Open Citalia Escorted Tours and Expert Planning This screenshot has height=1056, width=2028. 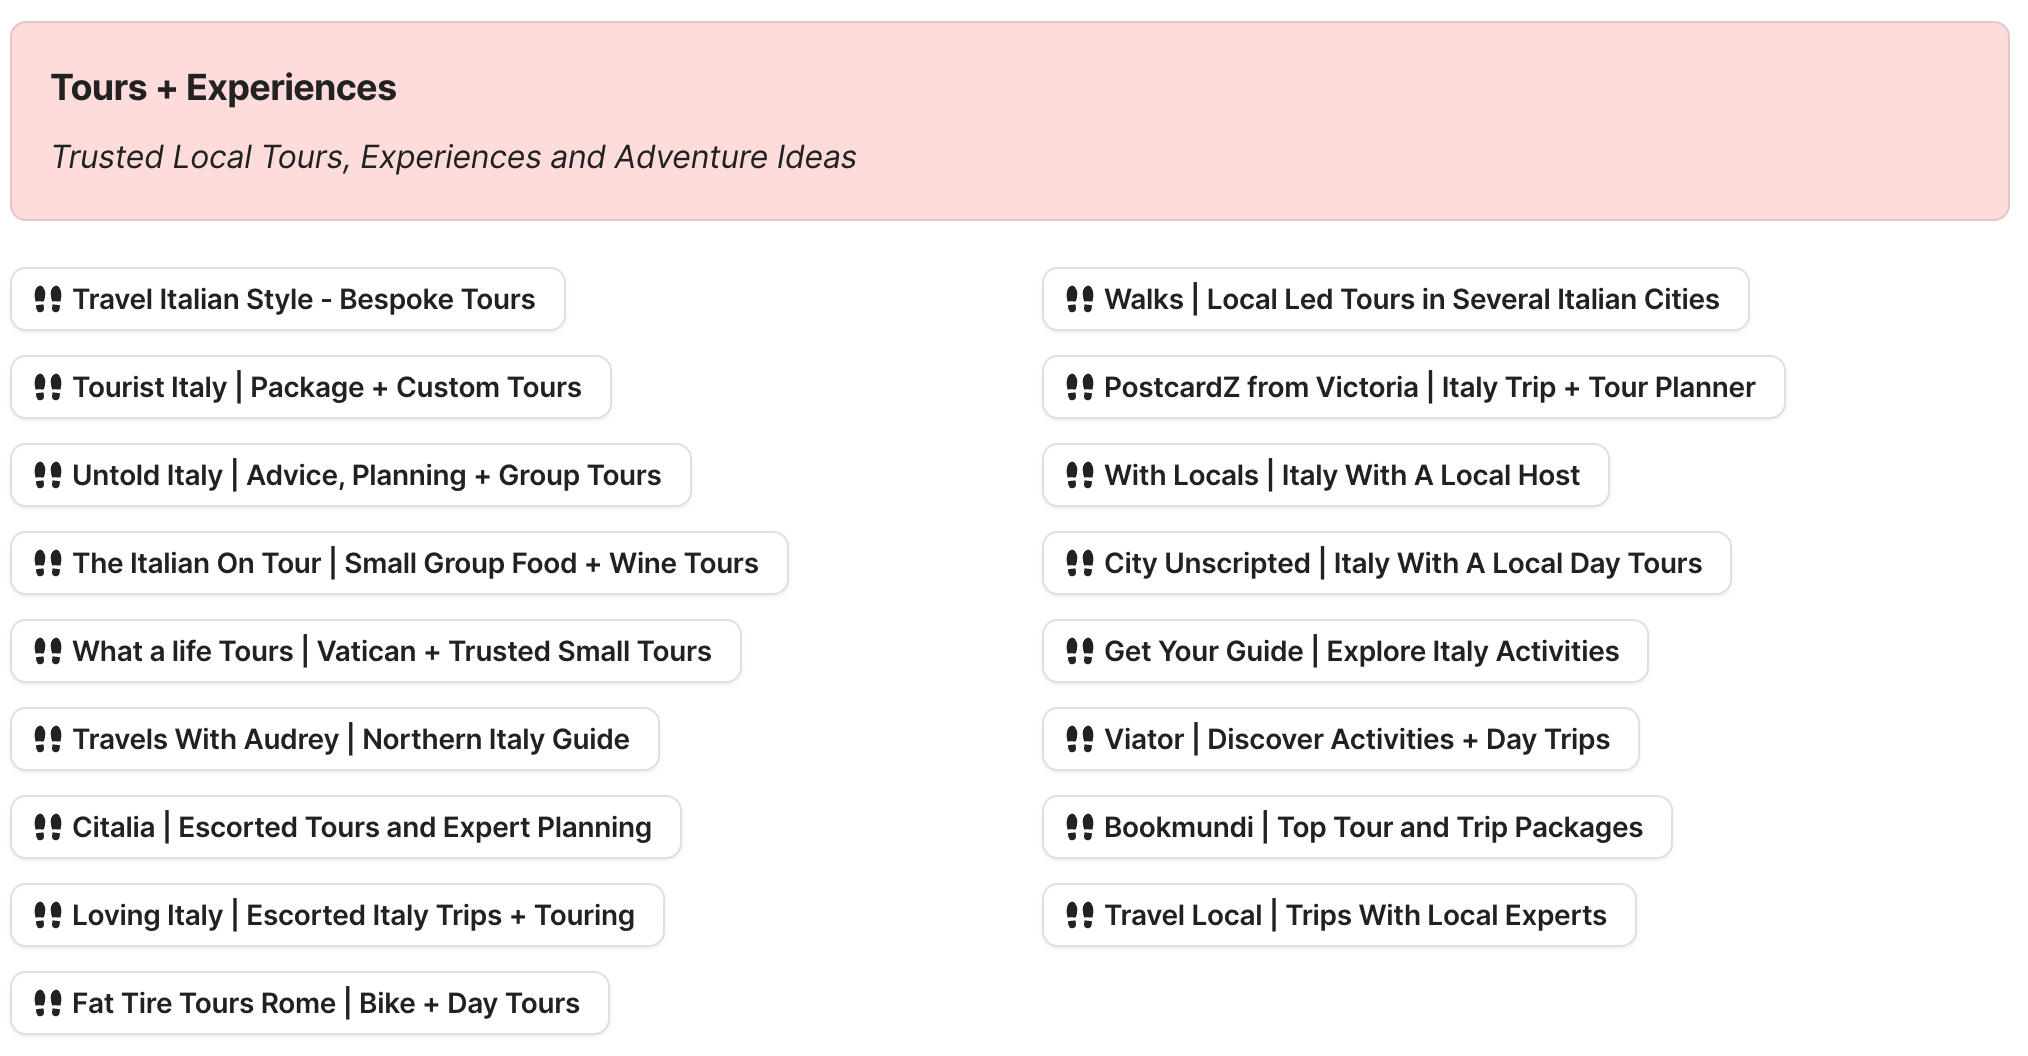coord(361,827)
